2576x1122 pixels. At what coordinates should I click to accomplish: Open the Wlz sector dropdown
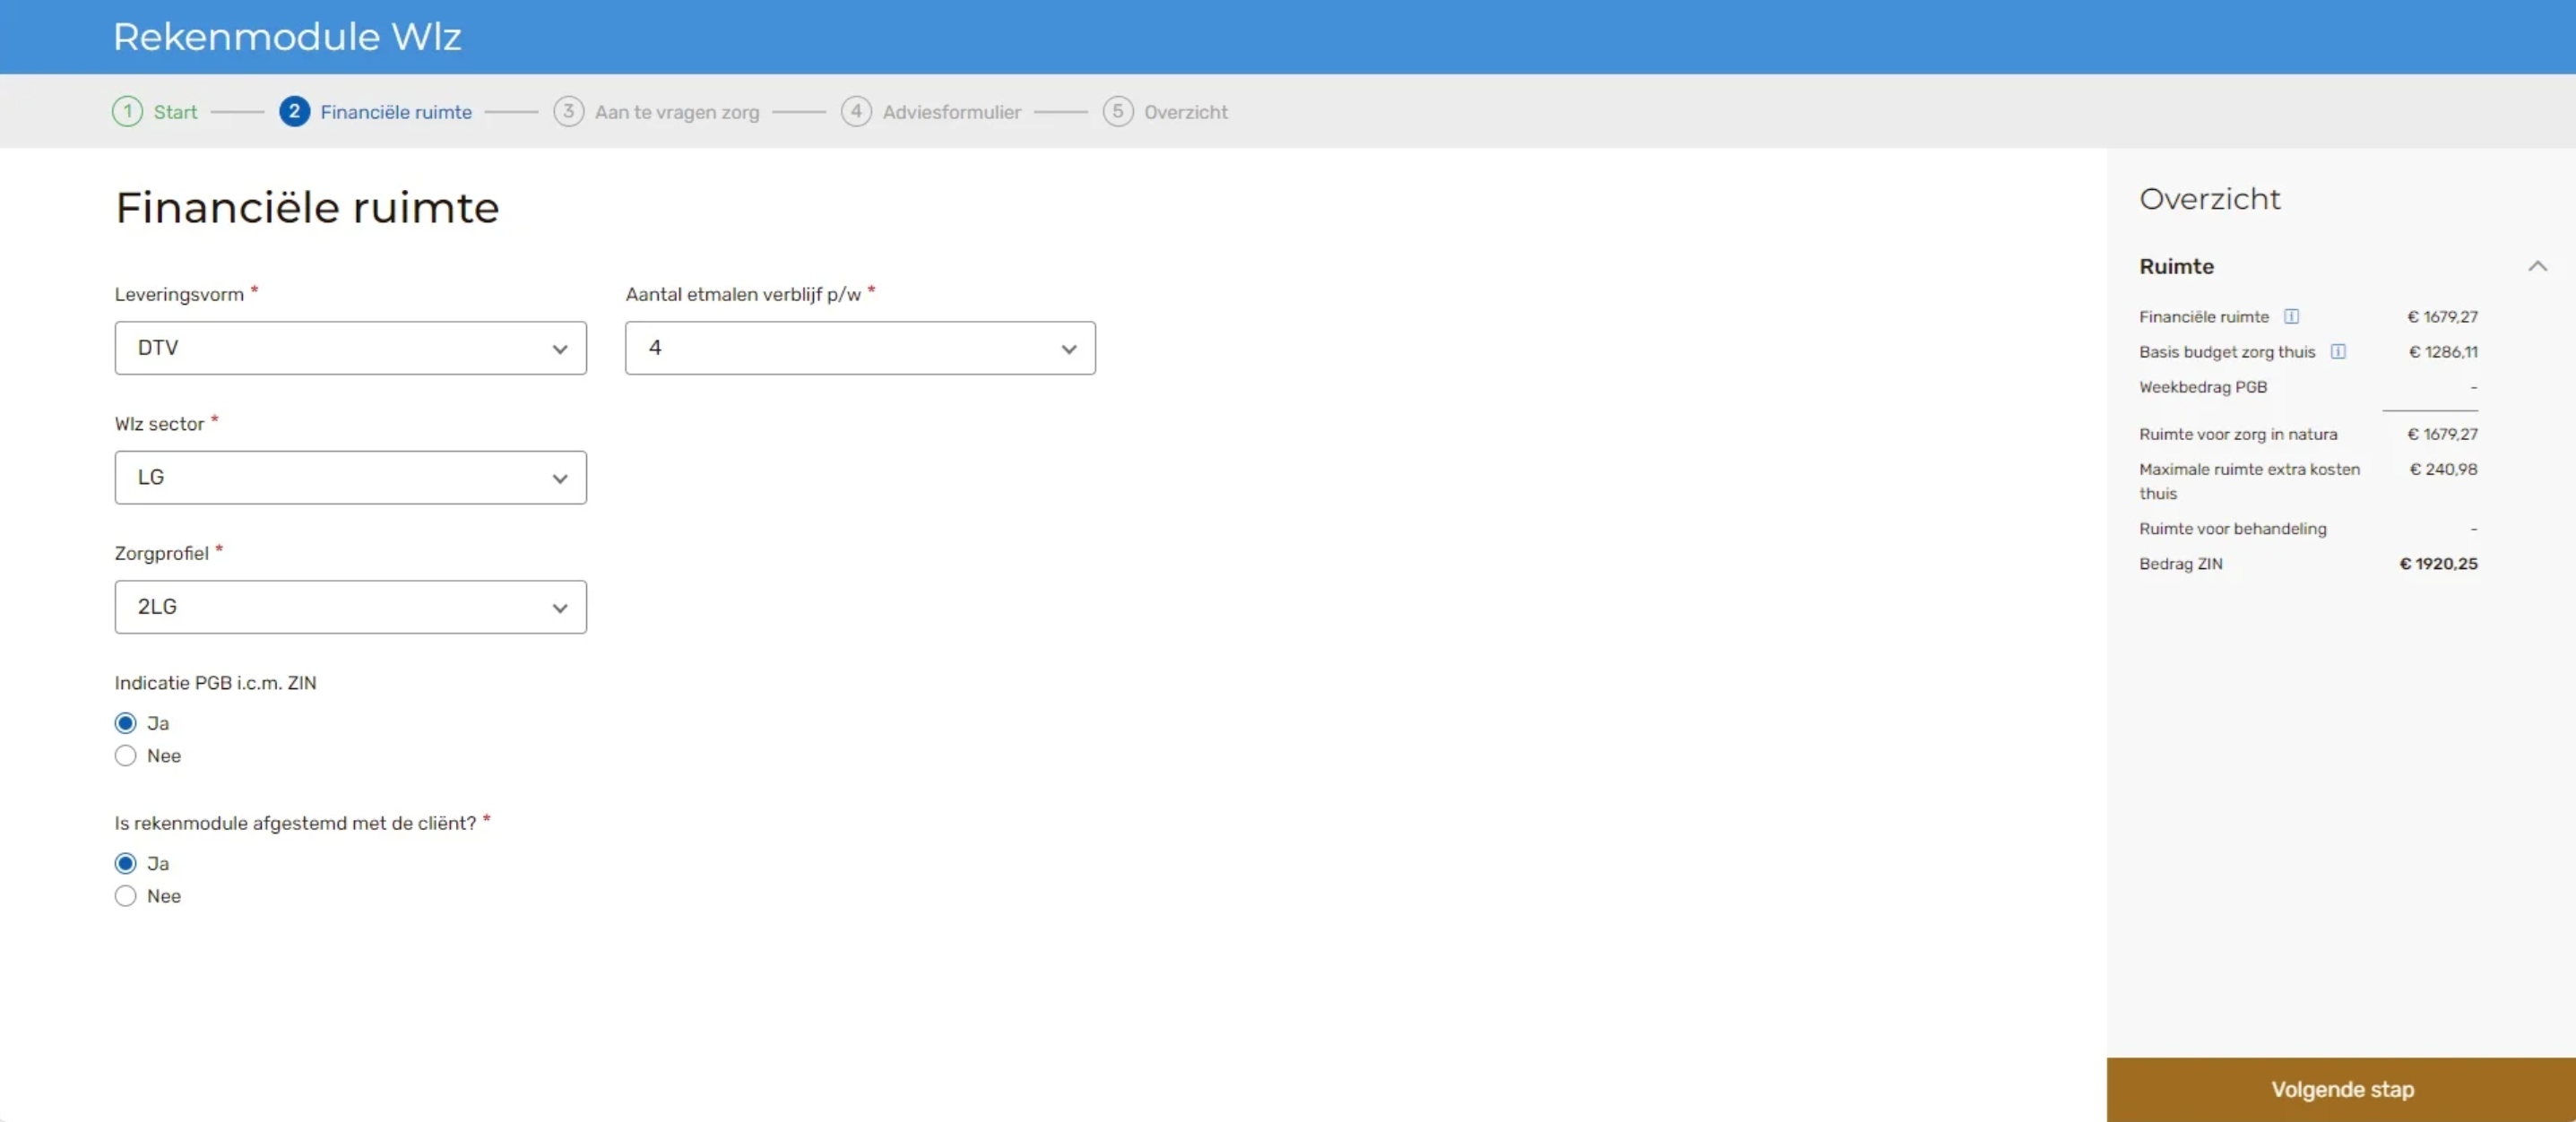tap(350, 478)
